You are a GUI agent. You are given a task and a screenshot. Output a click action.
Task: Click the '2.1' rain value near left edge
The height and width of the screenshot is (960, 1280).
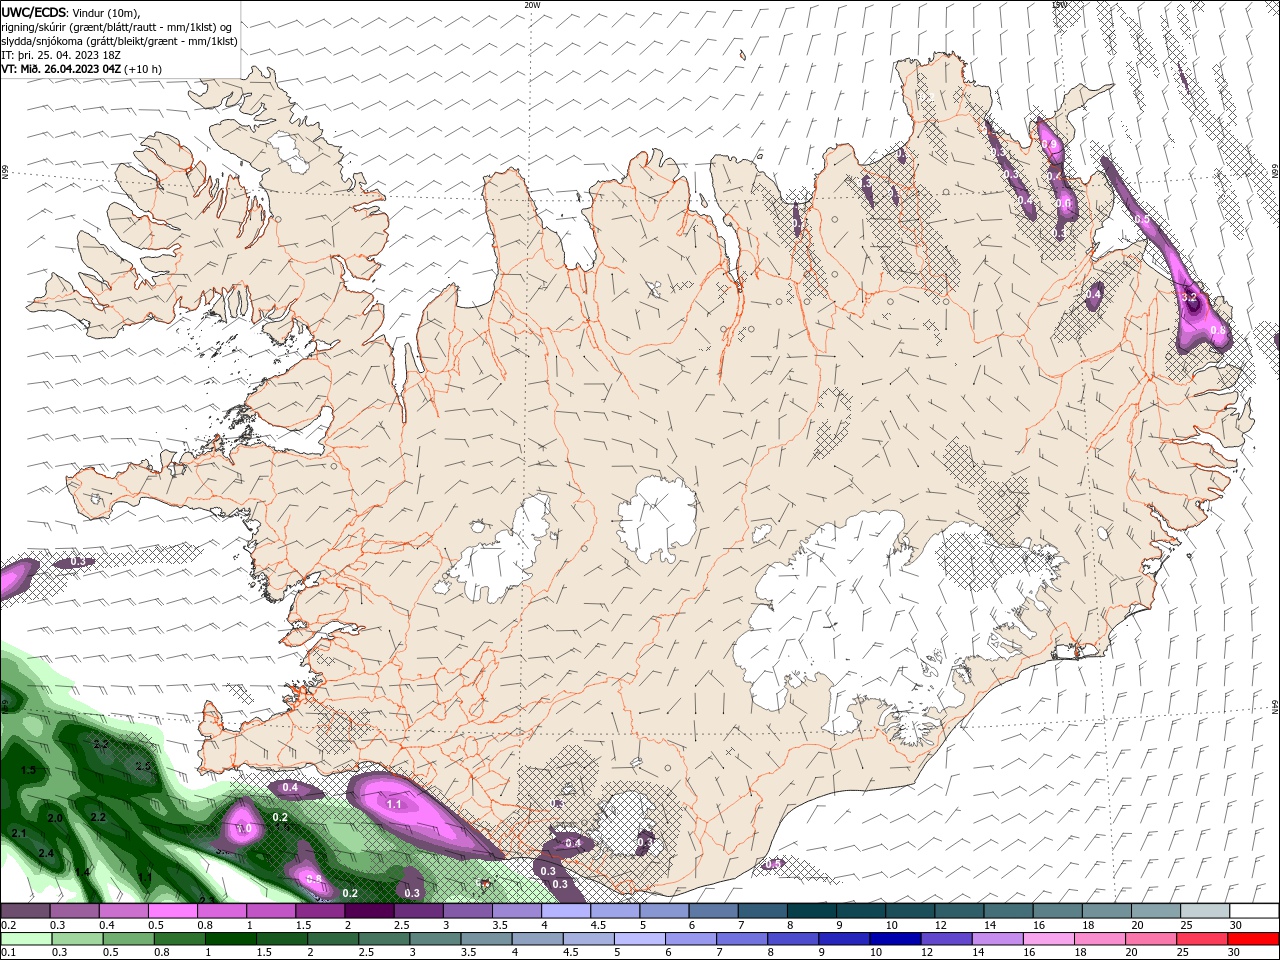(x=19, y=833)
